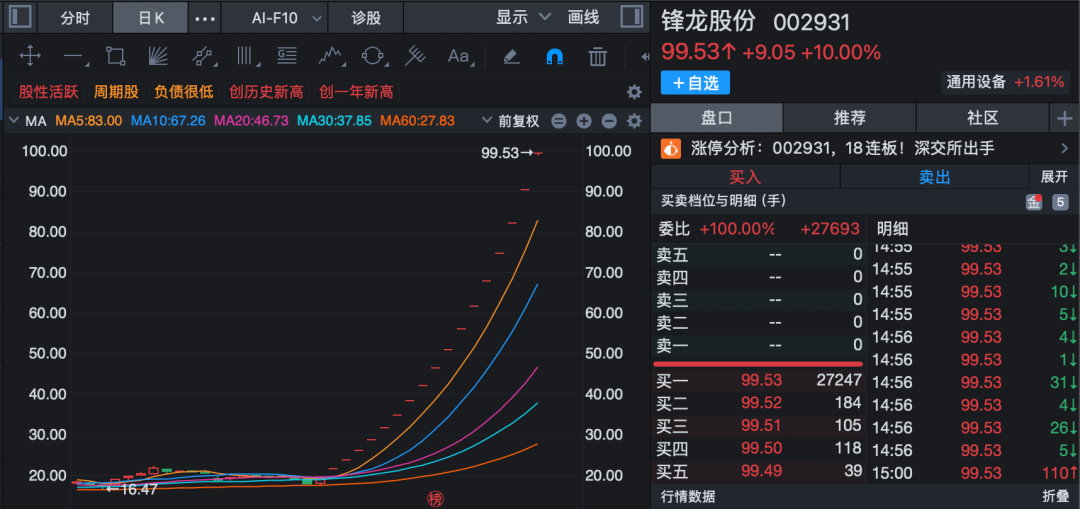The image size is (1080, 509).
Task: Select the eraser drawing tool
Action: pos(511,56)
